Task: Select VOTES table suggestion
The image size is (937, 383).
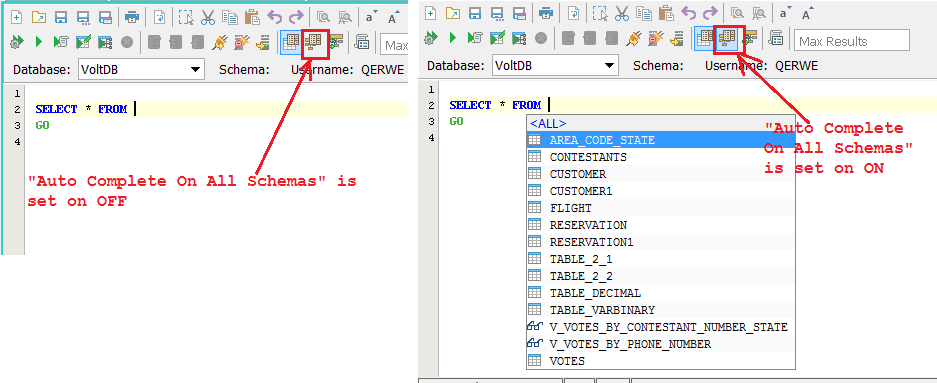Action: point(660,361)
